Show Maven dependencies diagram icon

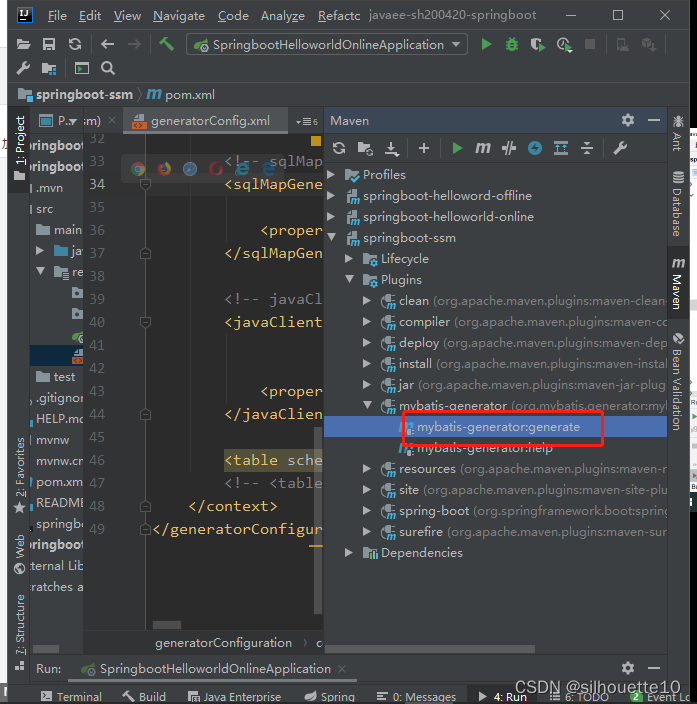pos(561,148)
